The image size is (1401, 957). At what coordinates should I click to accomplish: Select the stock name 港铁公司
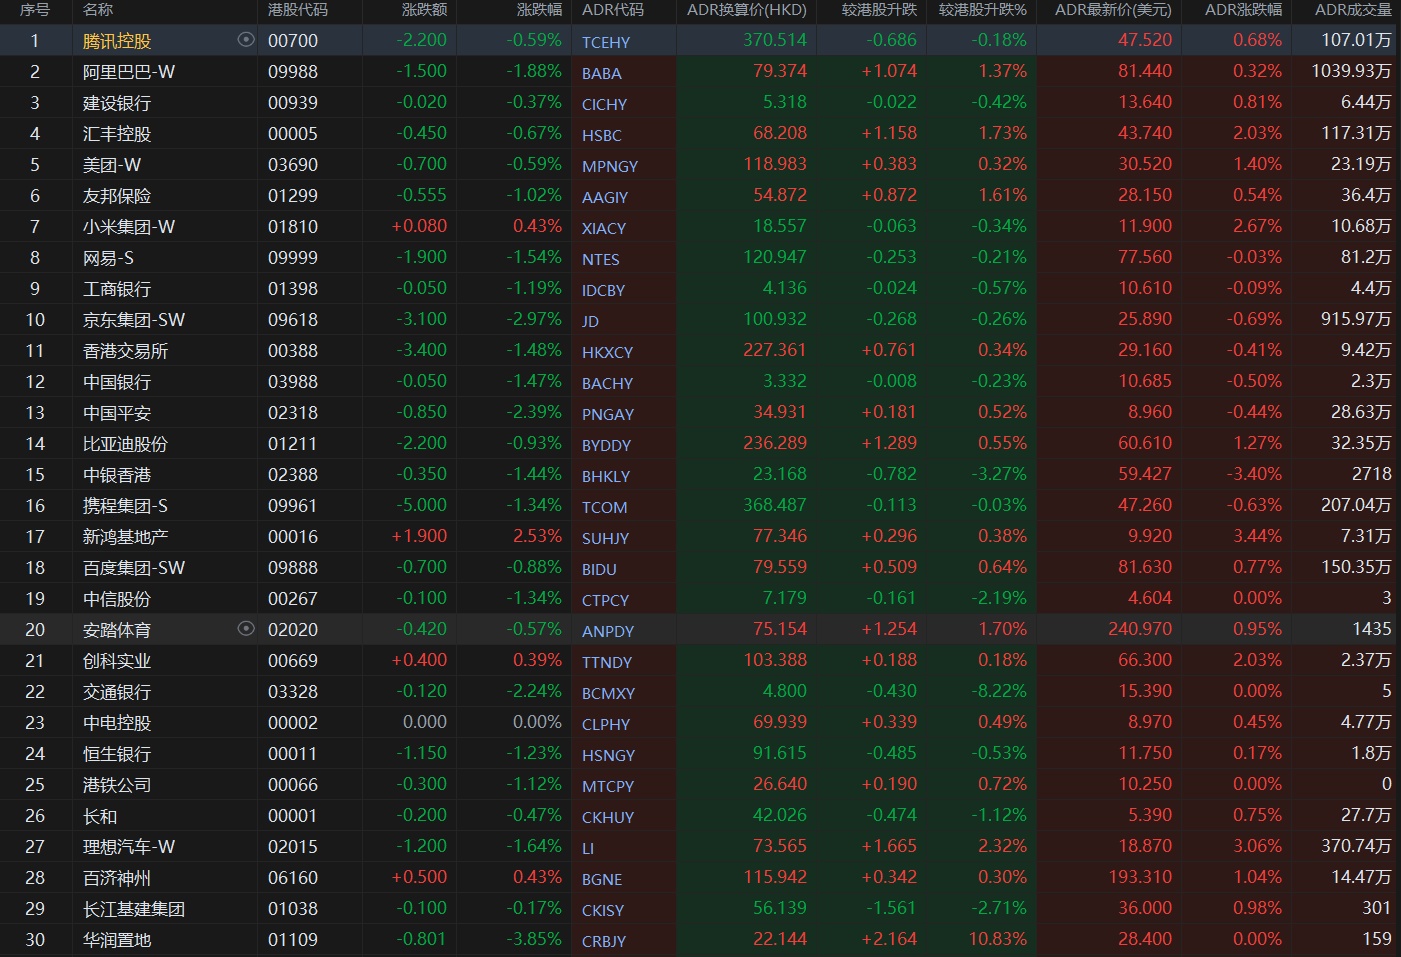[x=117, y=785]
